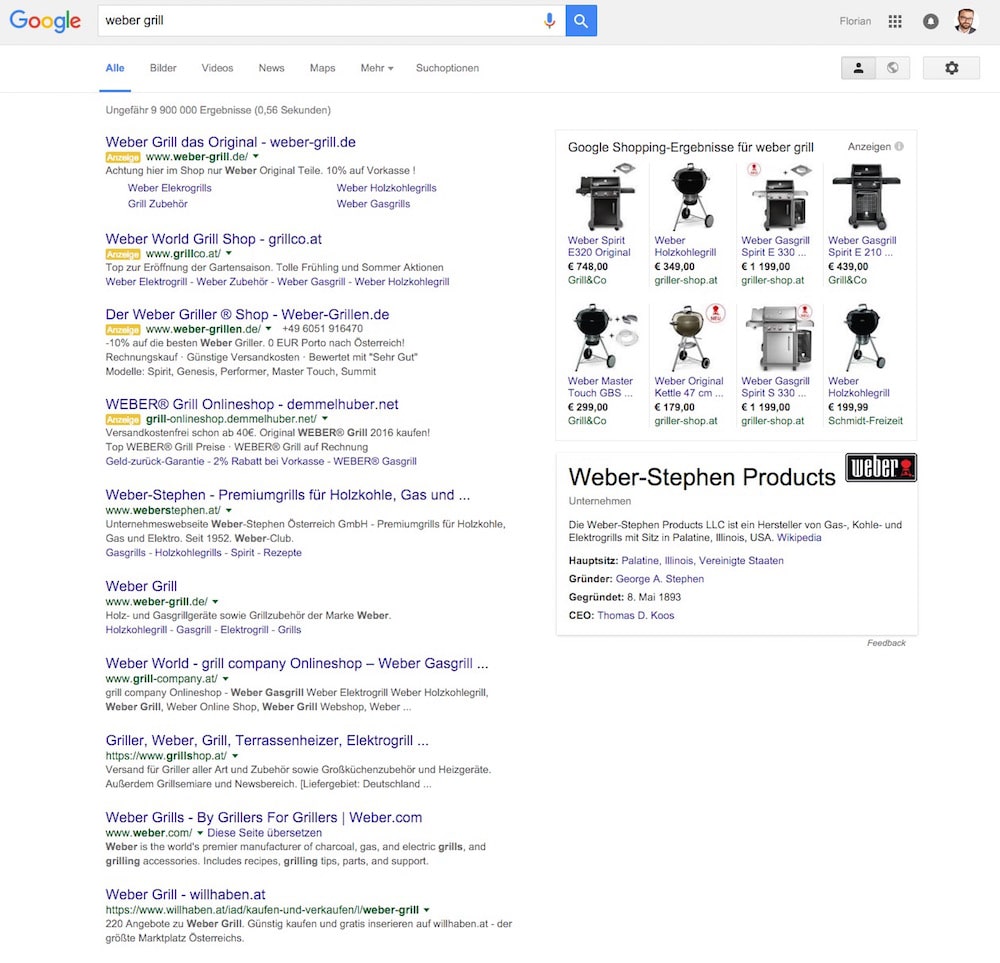Expand the Mehr dropdown
This screenshot has width=1000, height=963.
click(377, 68)
